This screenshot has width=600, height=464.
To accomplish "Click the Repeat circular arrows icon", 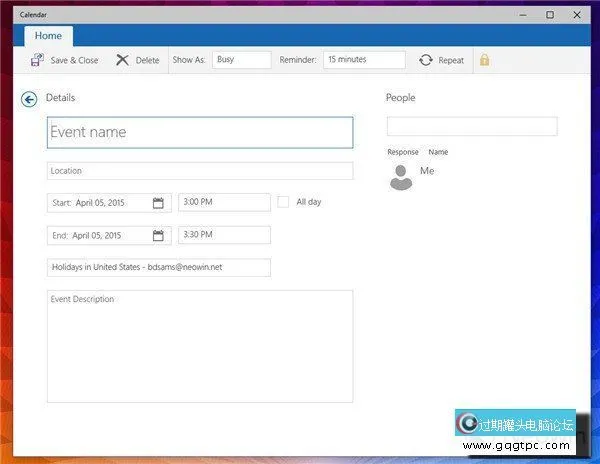I will tap(426, 60).
